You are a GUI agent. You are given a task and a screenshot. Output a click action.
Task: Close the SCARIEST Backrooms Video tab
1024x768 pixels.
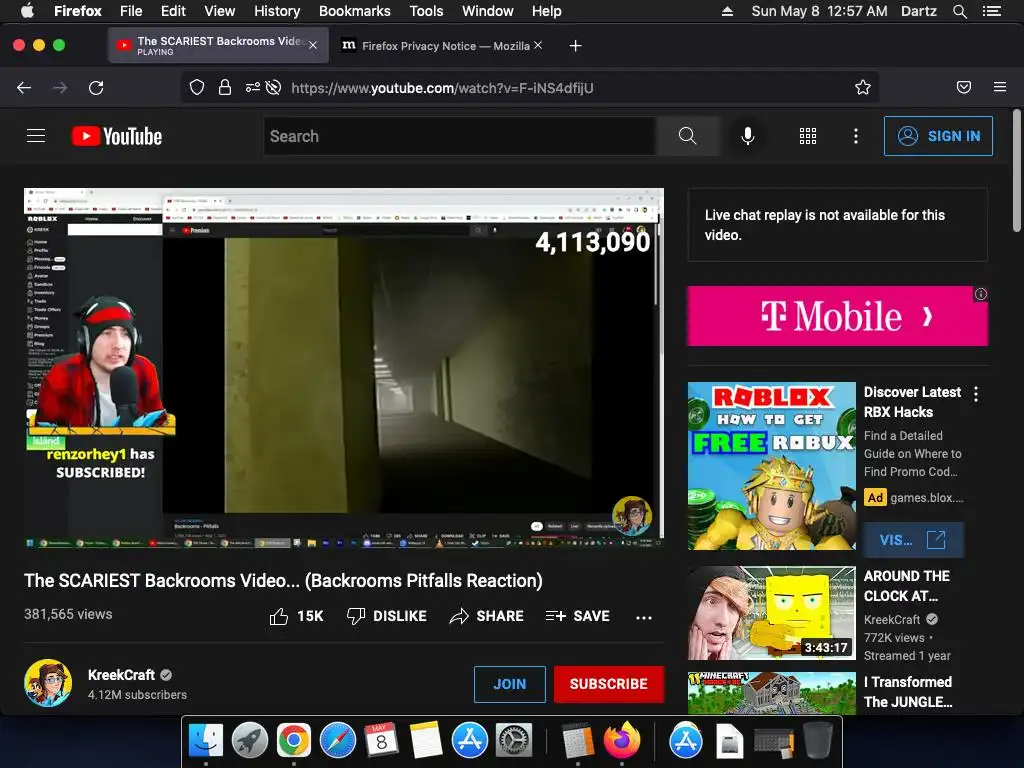(313, 45)
